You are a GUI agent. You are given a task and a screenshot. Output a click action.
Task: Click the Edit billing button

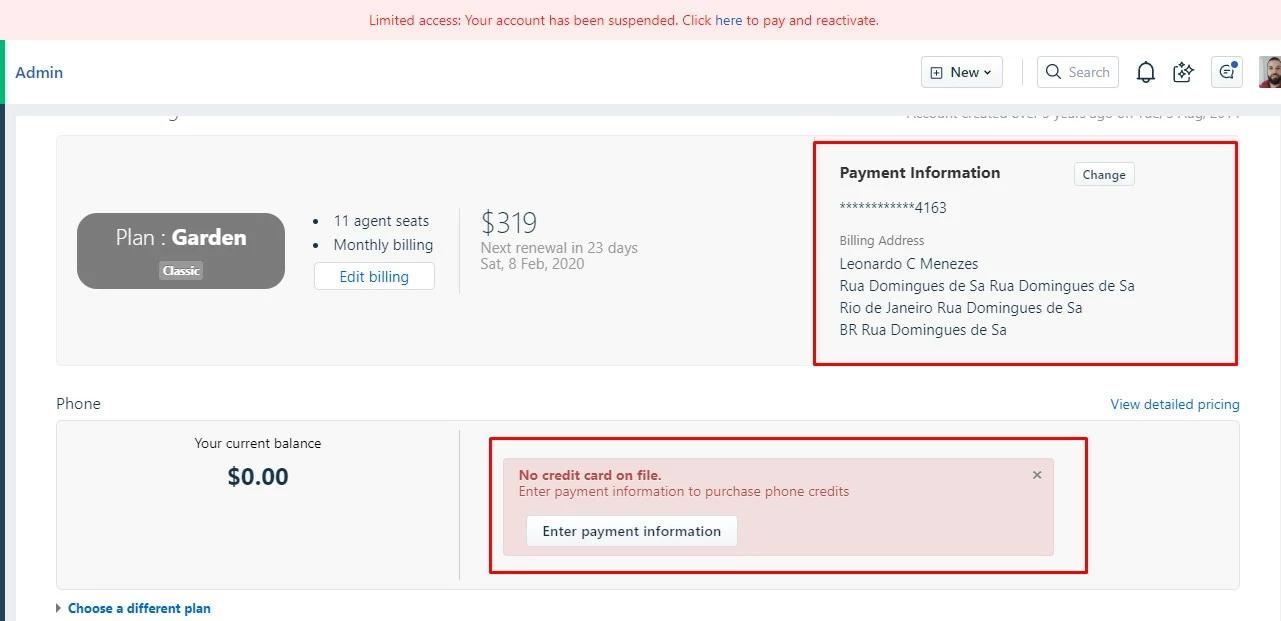tap(374, 277)
